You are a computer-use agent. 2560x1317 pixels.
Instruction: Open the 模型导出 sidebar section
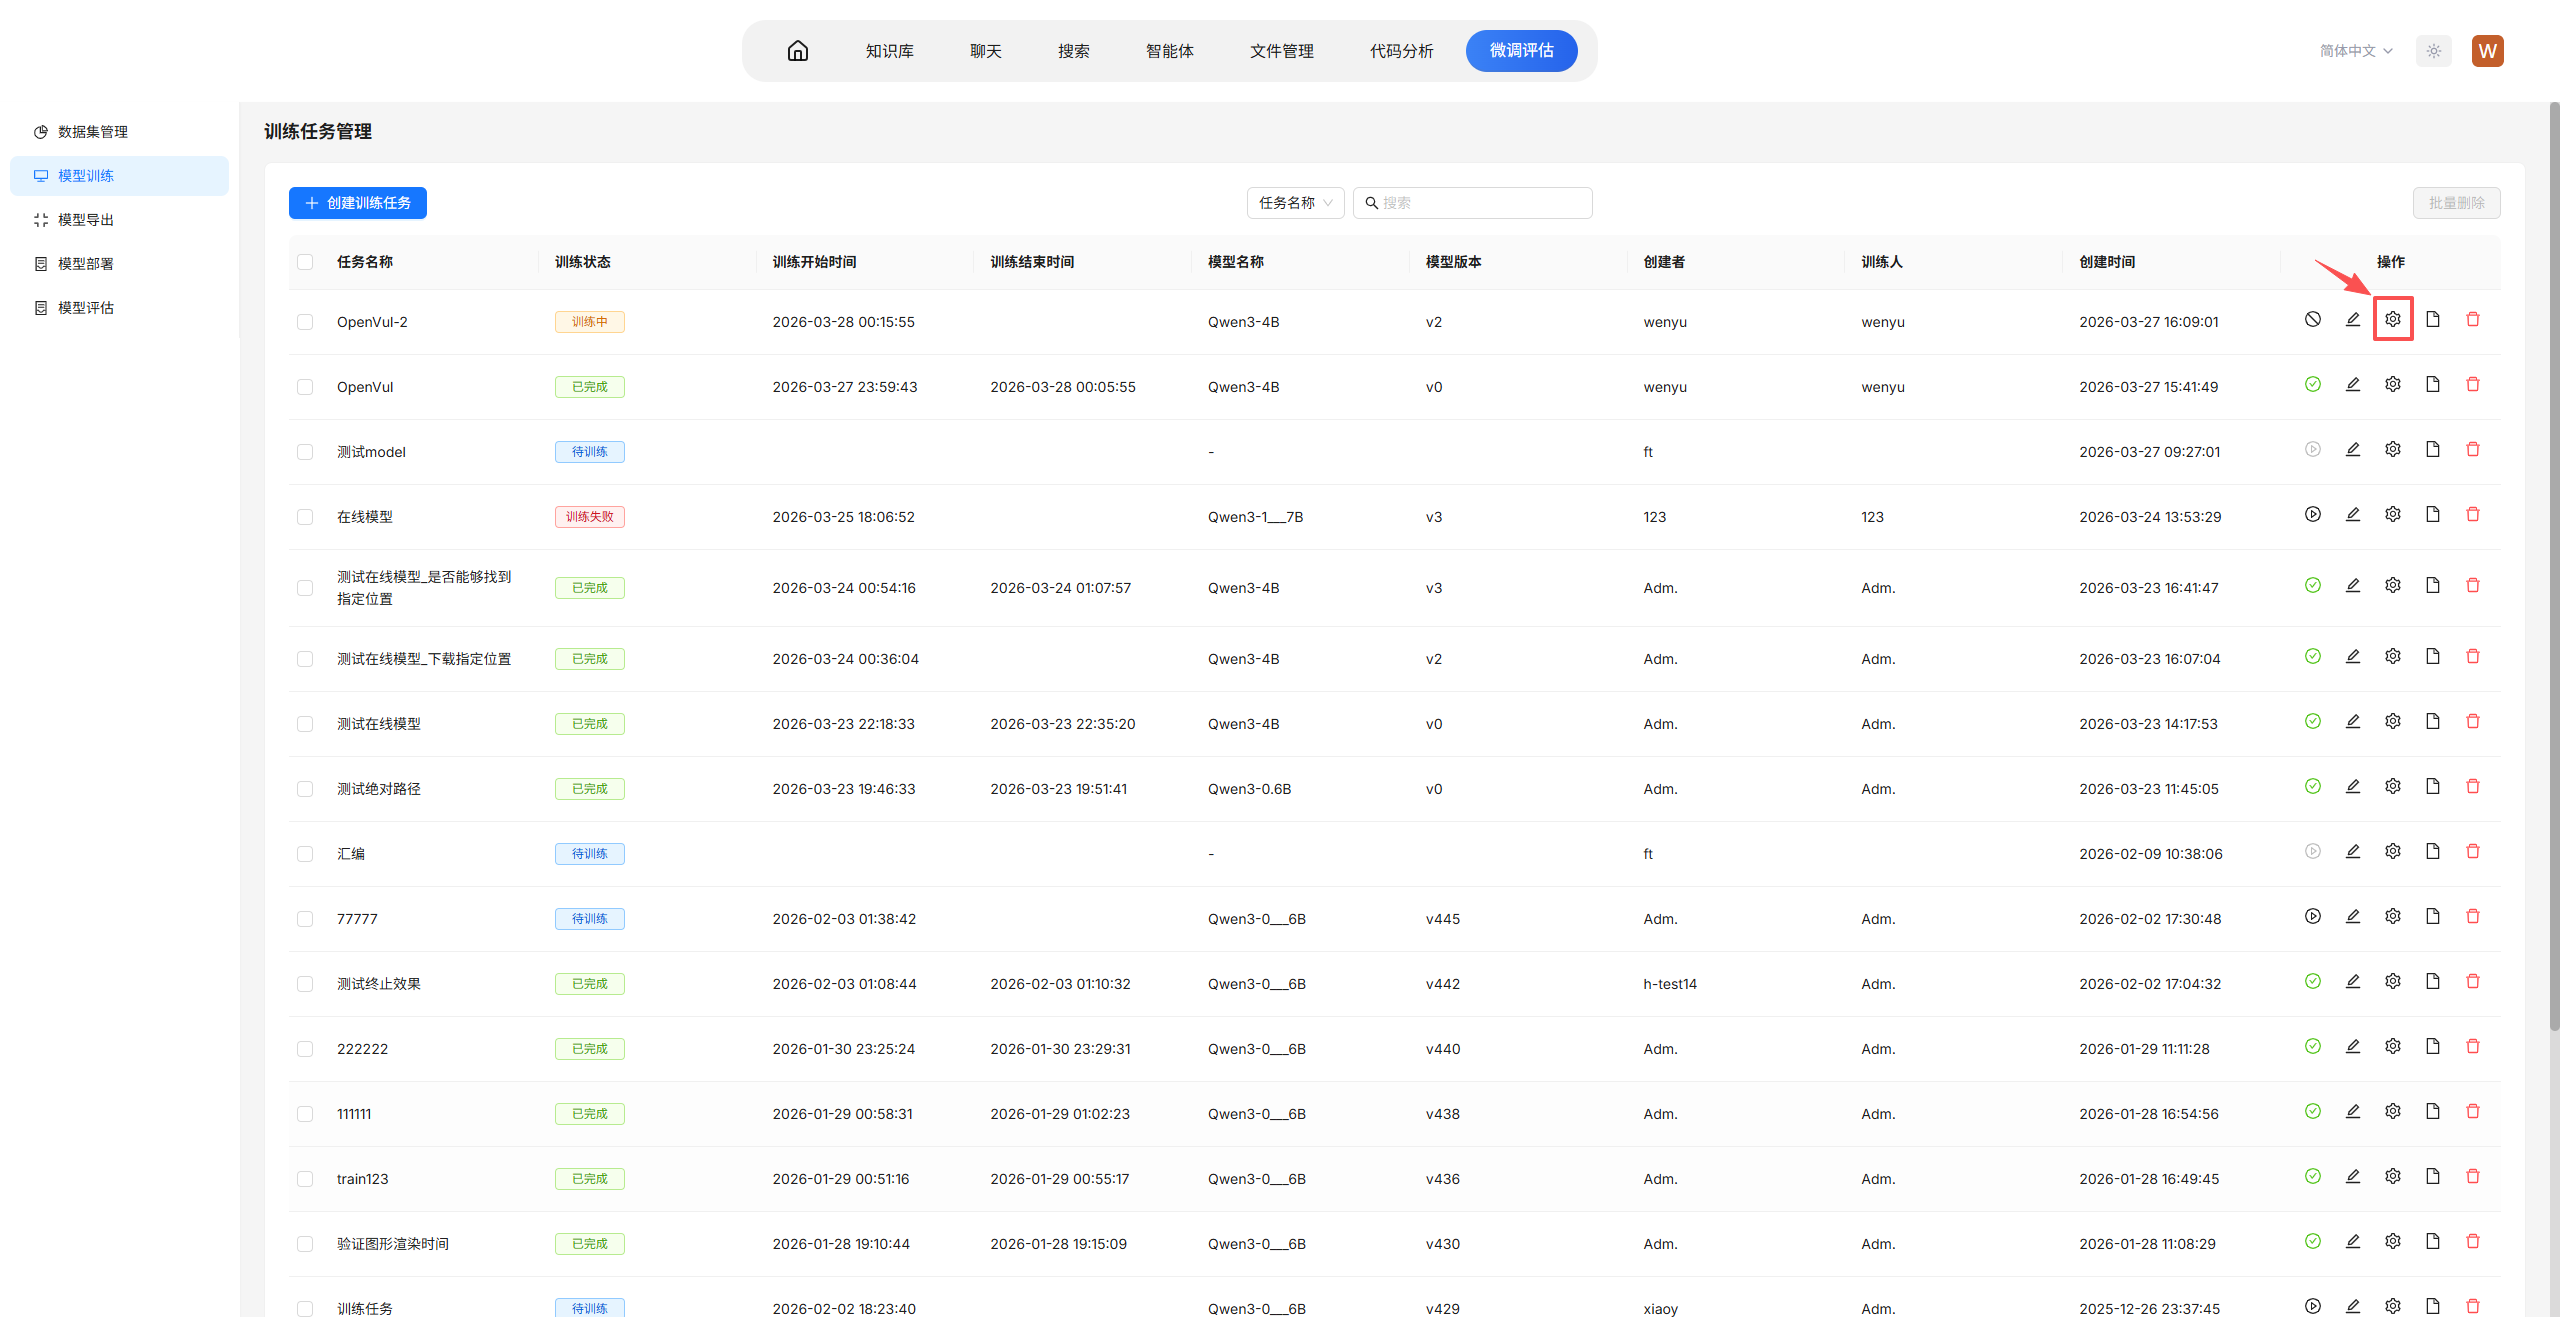tap(86, 220)
